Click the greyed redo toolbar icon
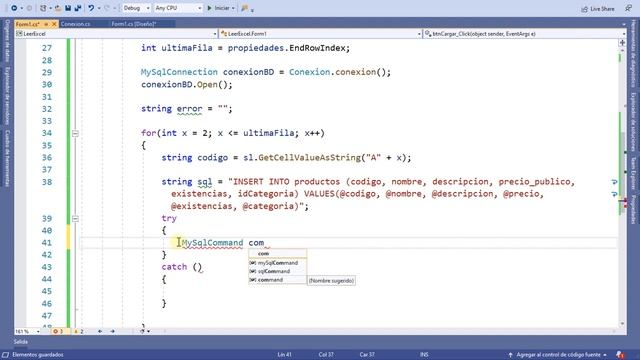This screenshot has height=360, width=640. 108,8
